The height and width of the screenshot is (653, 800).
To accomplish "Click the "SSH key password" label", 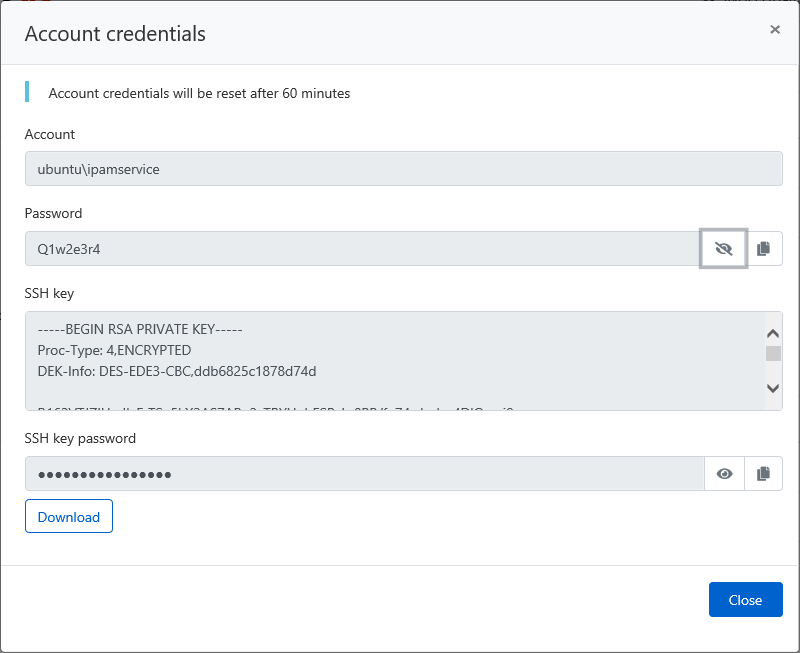I will (x=80, y=438).
